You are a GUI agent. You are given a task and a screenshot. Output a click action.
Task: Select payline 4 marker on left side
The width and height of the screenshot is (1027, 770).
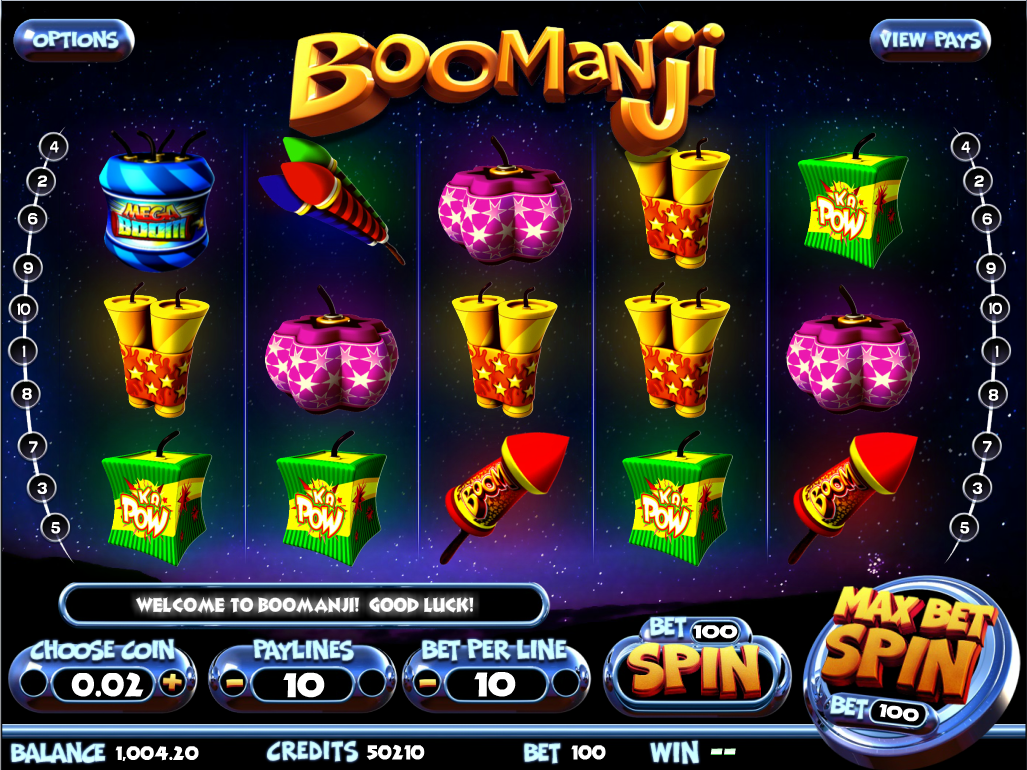pyautogui.click(x=54, y=147)
